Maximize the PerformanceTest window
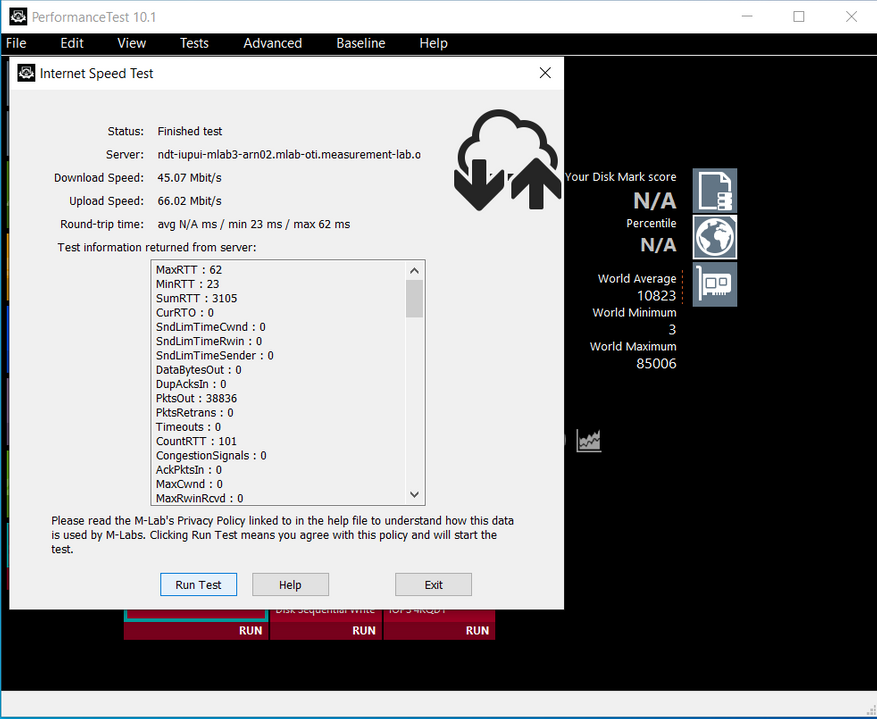877x719 pixels. pos(799,17)
